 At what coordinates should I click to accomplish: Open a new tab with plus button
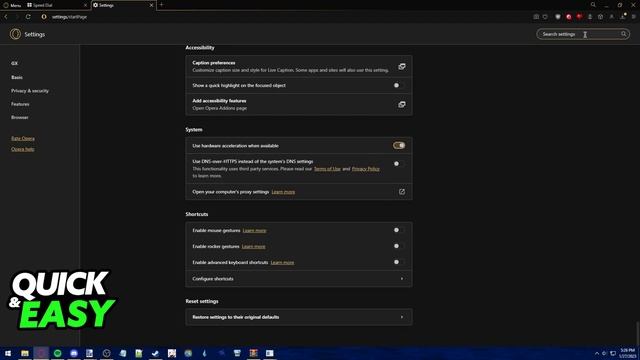tap(162, 5)
